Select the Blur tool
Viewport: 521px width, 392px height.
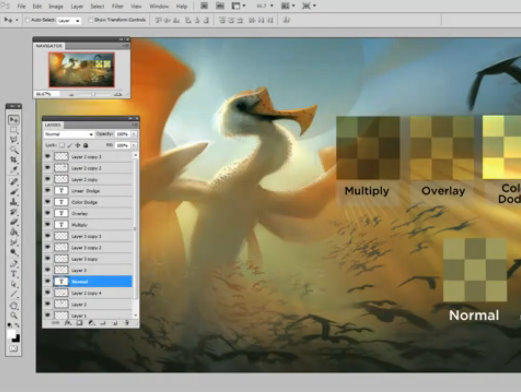coord(14,242)
